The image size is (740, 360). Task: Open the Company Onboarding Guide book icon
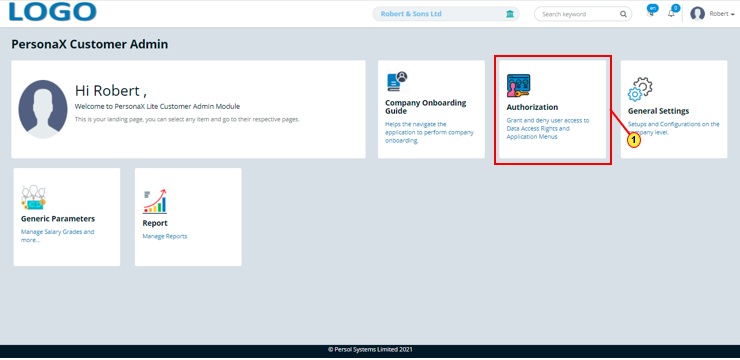(397, 81)
